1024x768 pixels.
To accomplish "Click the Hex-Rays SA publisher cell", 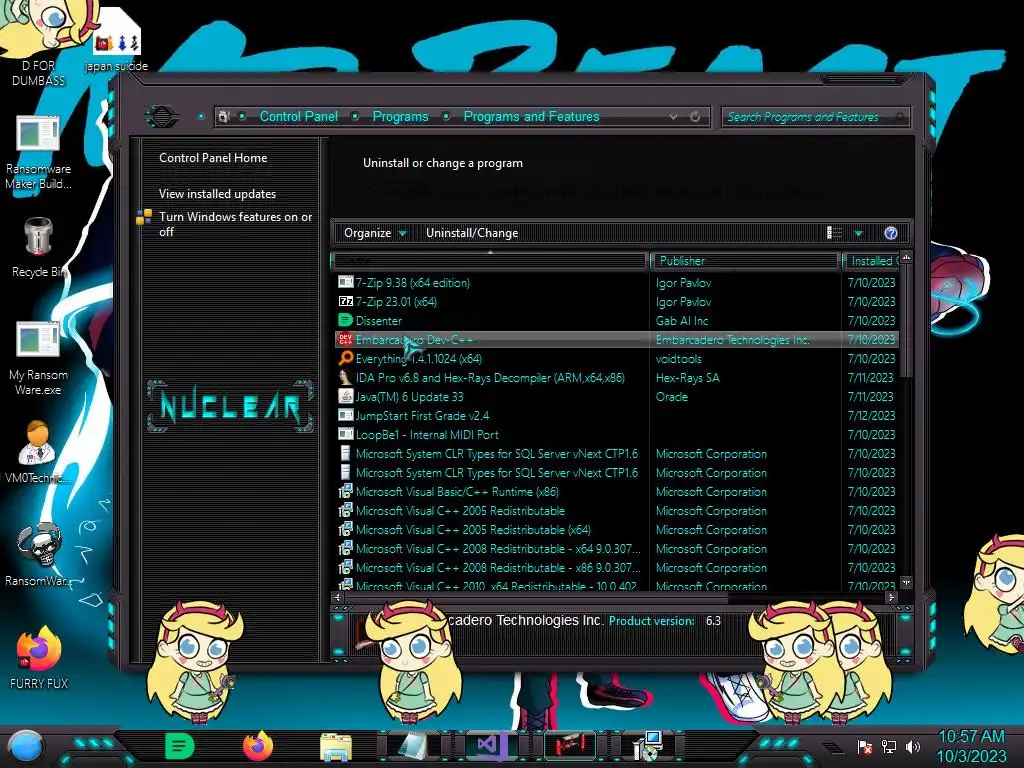I will (687, 377).
